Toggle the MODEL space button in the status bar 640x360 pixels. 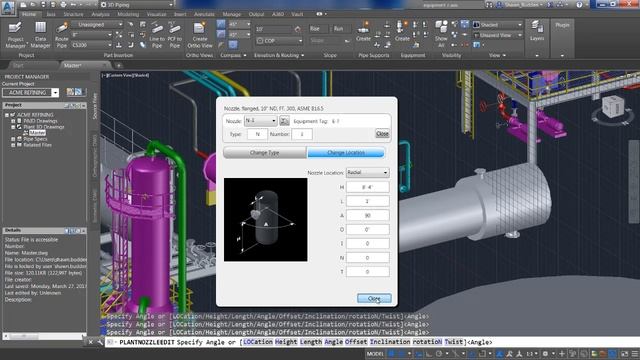coord(375,353)
